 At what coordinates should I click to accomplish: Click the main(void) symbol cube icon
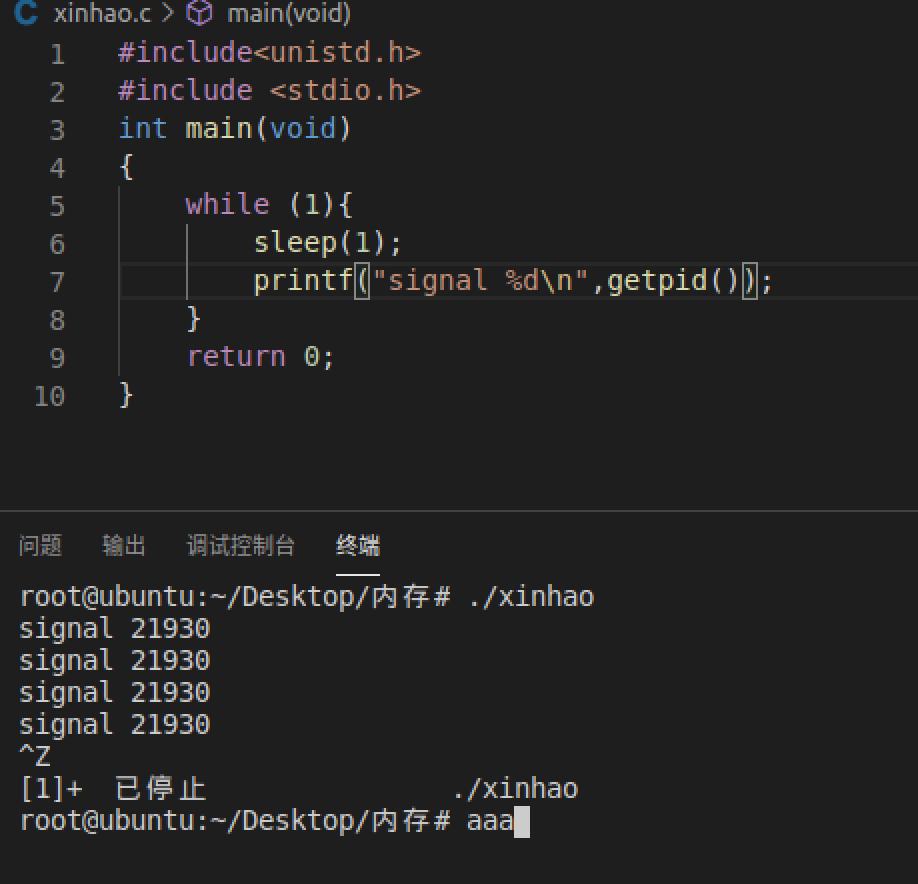199,12
